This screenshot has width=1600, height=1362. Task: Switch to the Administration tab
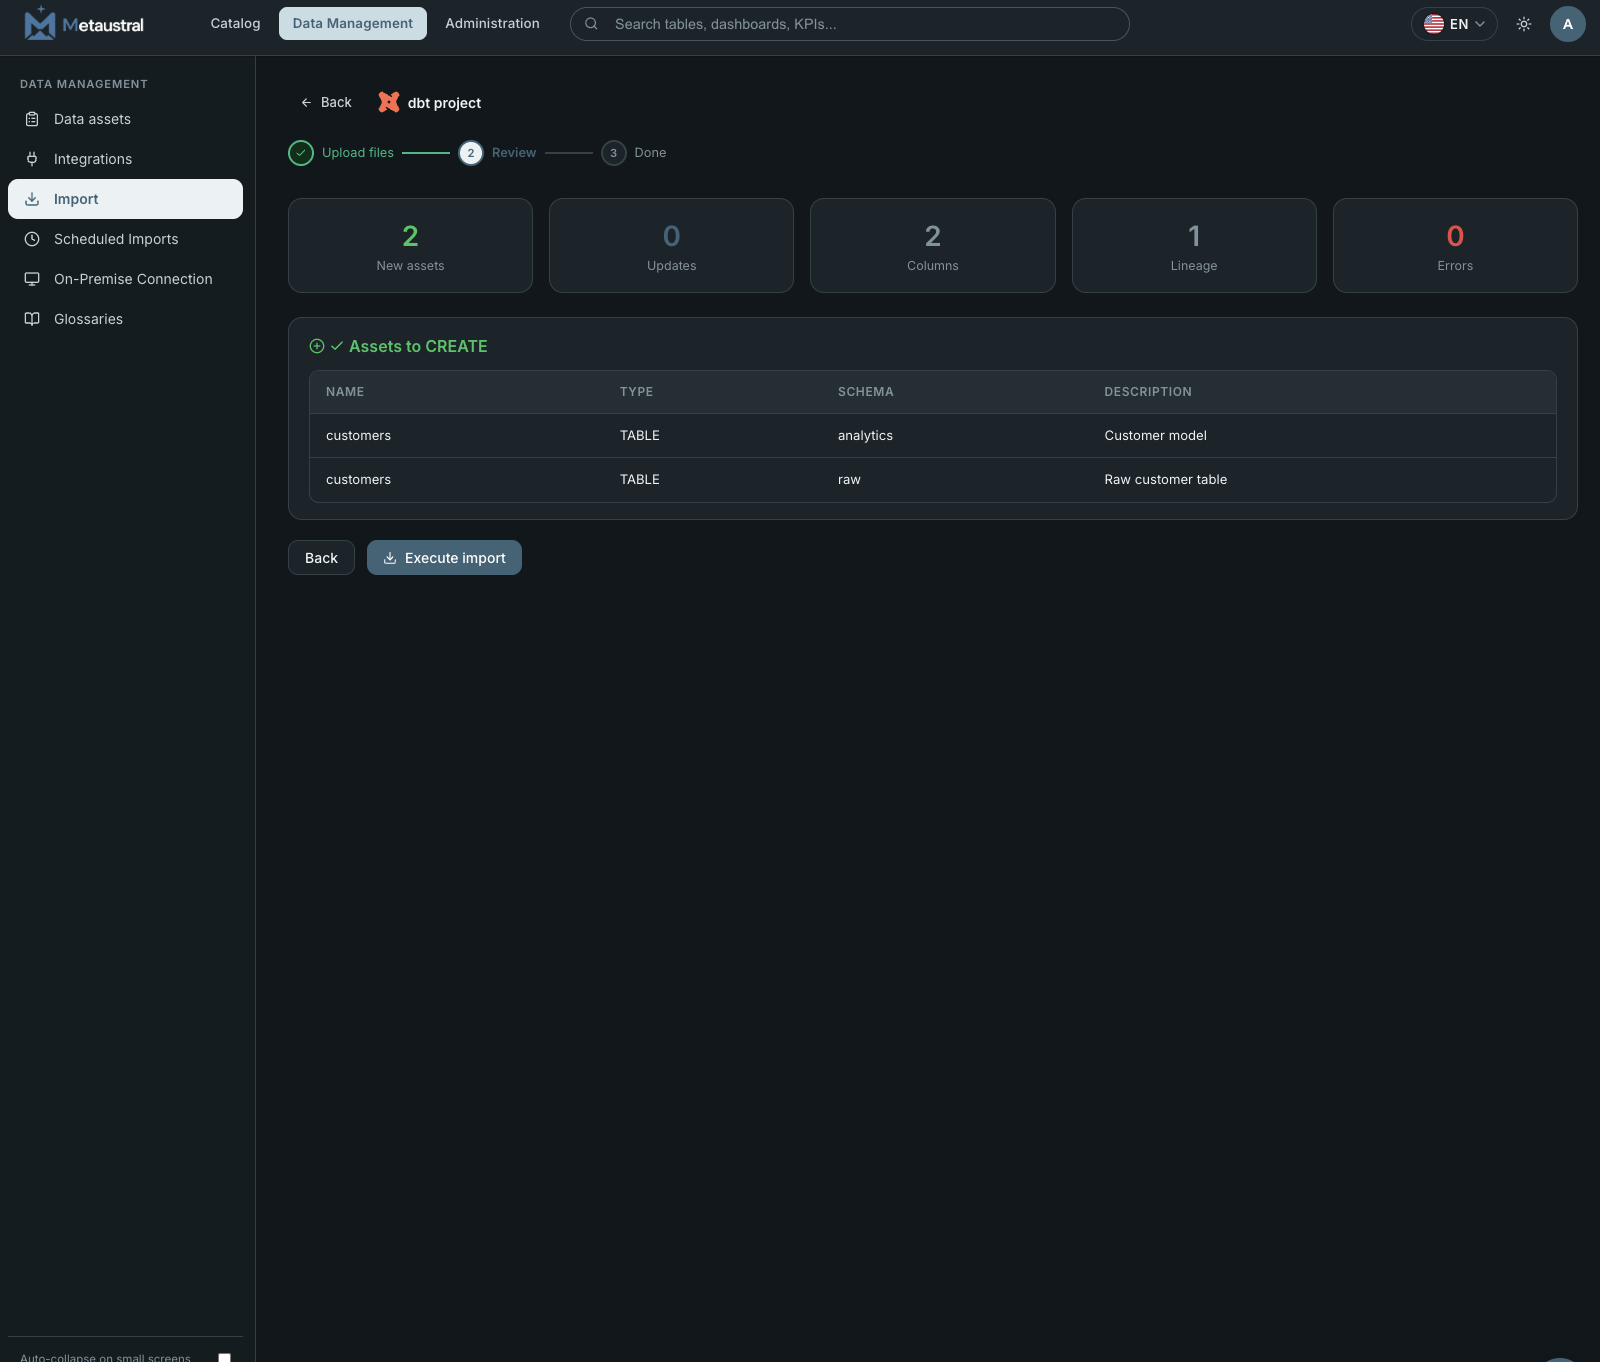492,23
